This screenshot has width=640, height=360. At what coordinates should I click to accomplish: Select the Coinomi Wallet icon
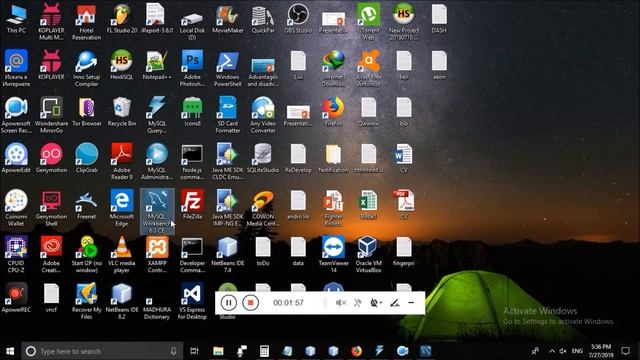(16, 208)
